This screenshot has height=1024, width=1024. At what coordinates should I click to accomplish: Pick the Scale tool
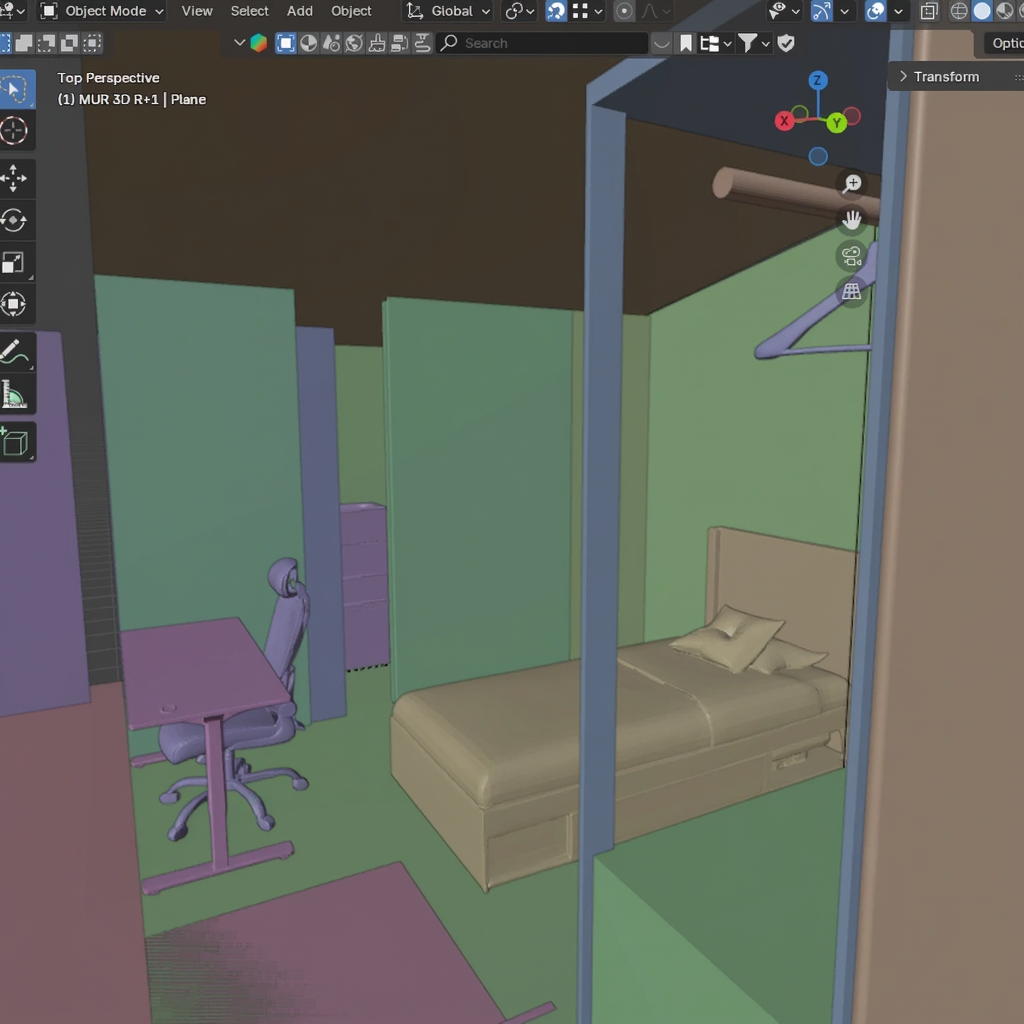coord(14,263)
